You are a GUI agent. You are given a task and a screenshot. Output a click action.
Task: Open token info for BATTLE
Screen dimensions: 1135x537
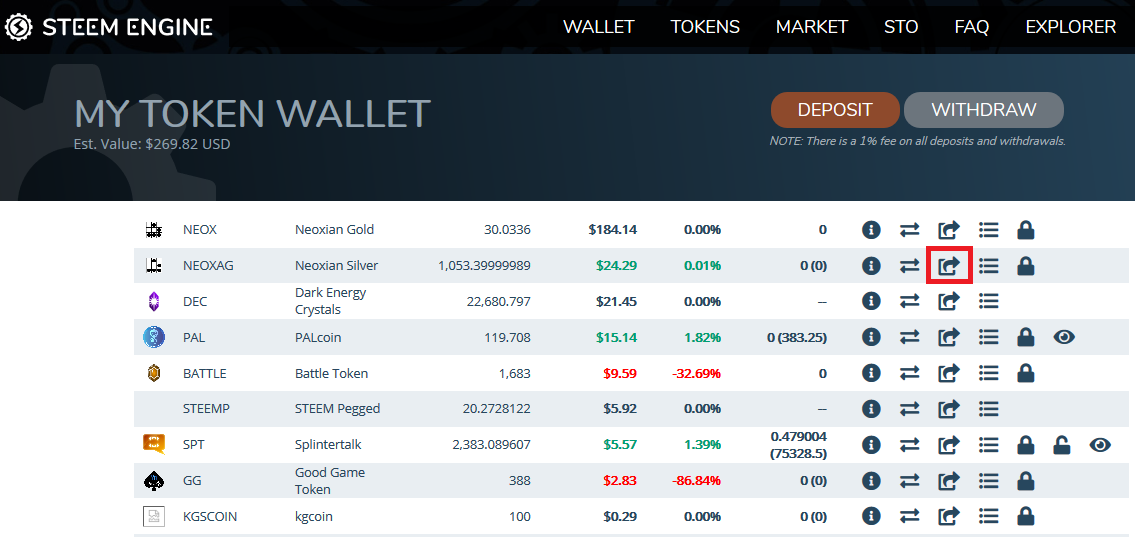click(871, 373)
